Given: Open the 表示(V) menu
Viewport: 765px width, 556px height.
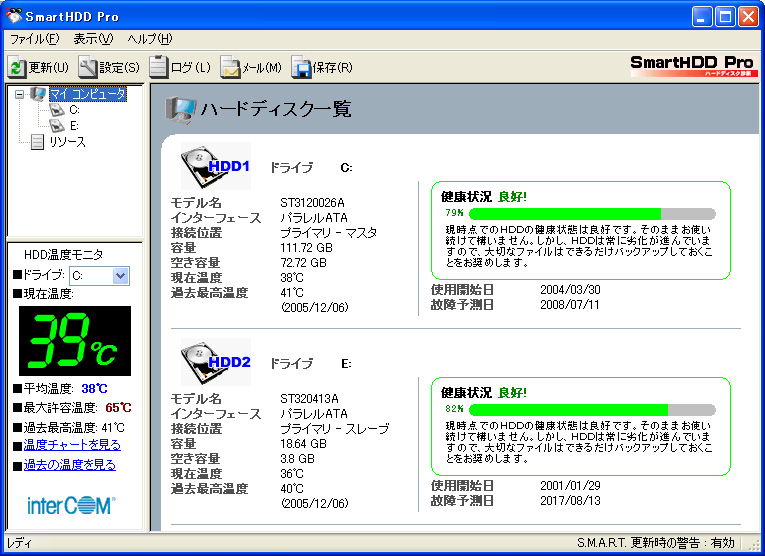Looking at the screenshot, I should (x=93, y=39).
